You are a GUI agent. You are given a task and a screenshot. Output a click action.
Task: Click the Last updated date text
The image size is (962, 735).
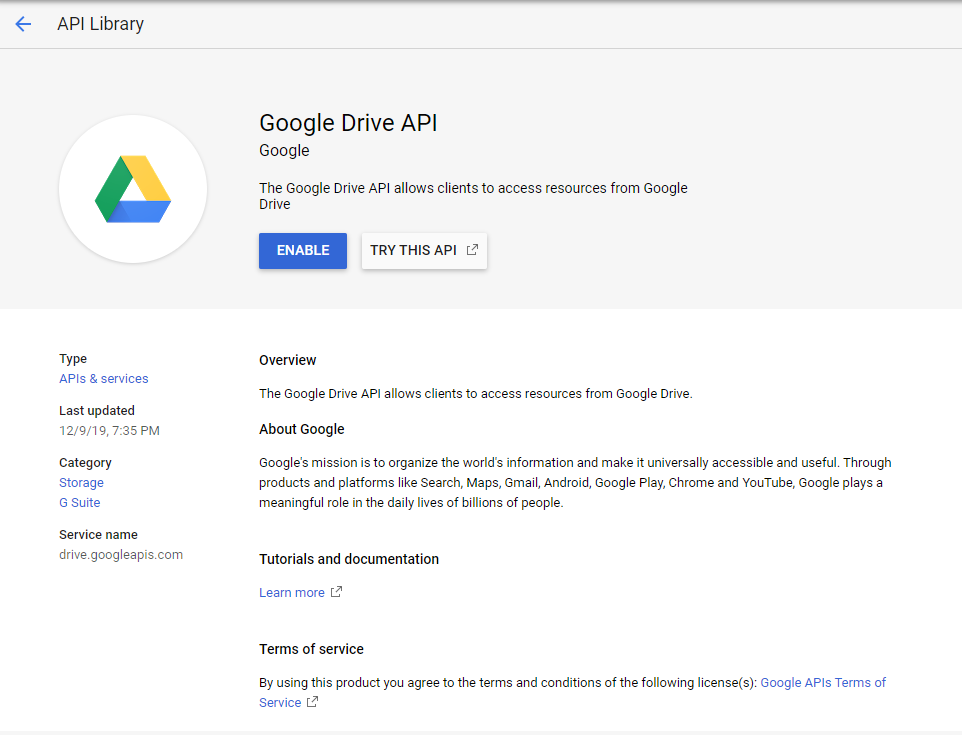[x=109, y=431]
